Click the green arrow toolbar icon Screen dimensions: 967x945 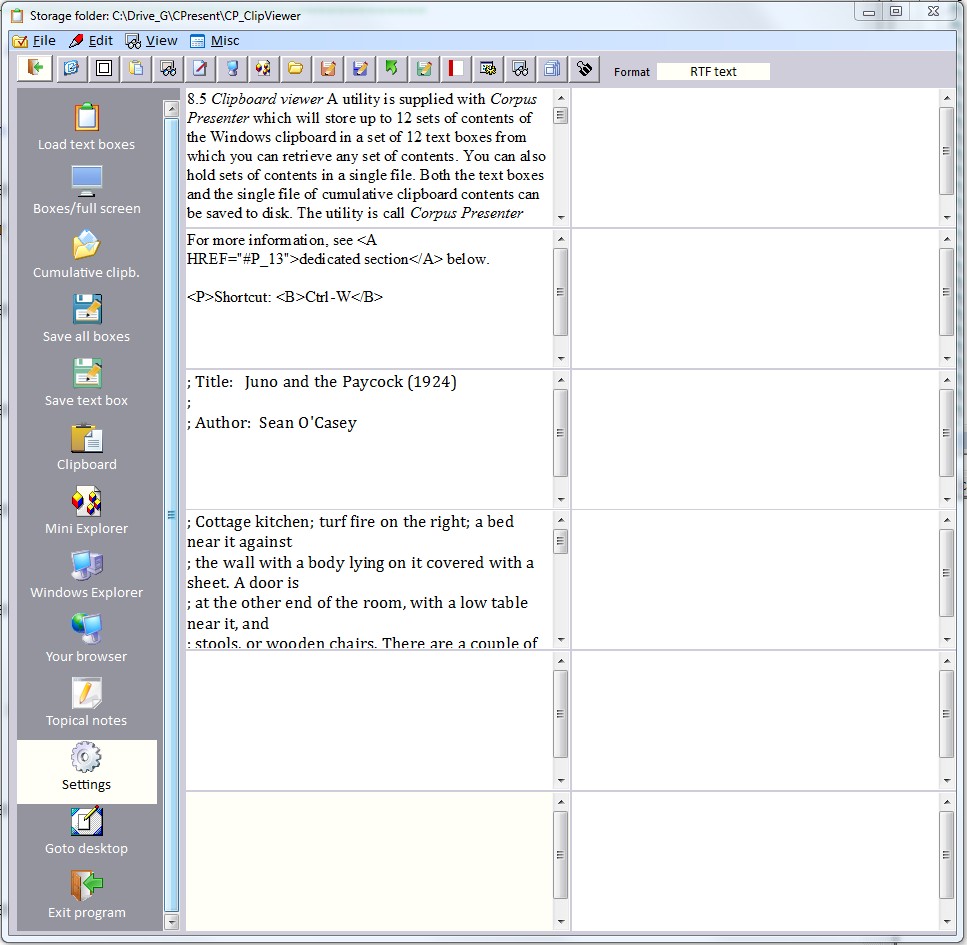(x=392, y=68)
